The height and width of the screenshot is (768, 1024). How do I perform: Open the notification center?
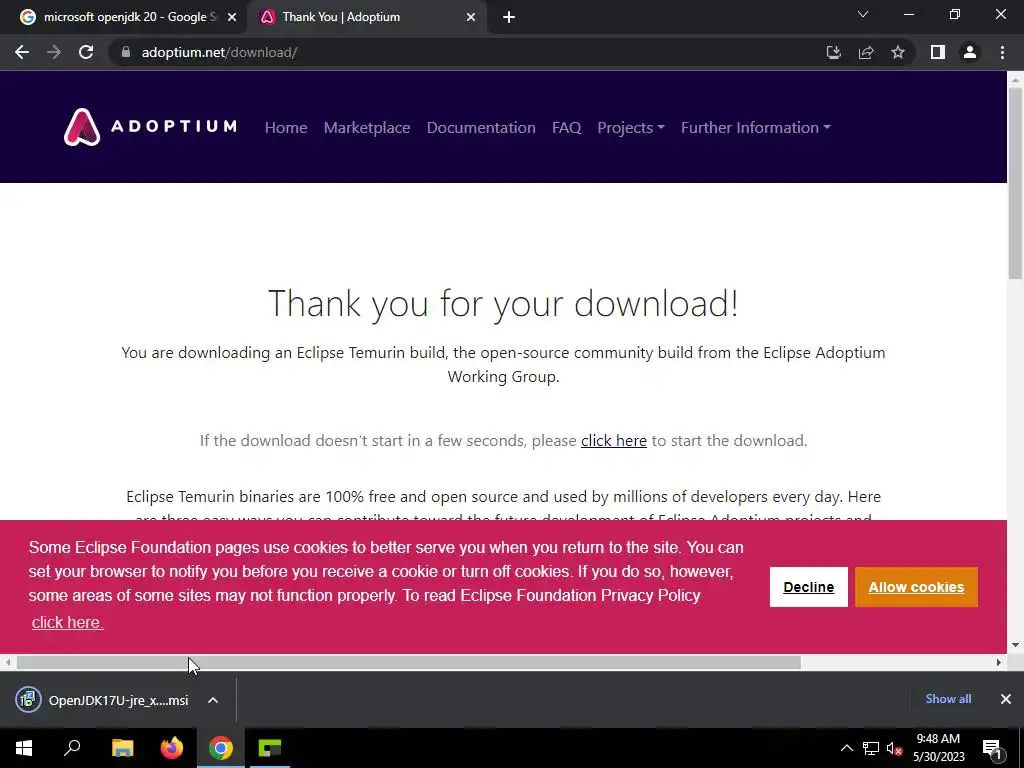(x=992, y=748)
